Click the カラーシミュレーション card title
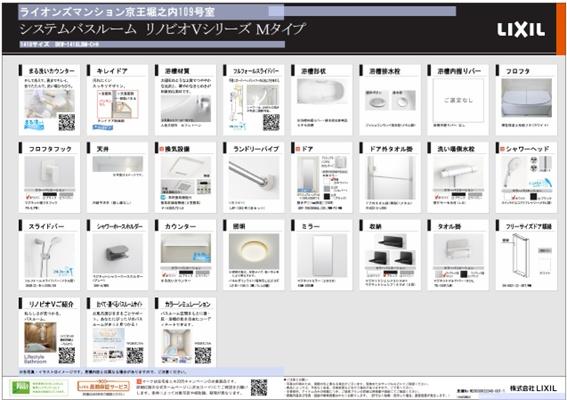 click(x=187, y=304)
